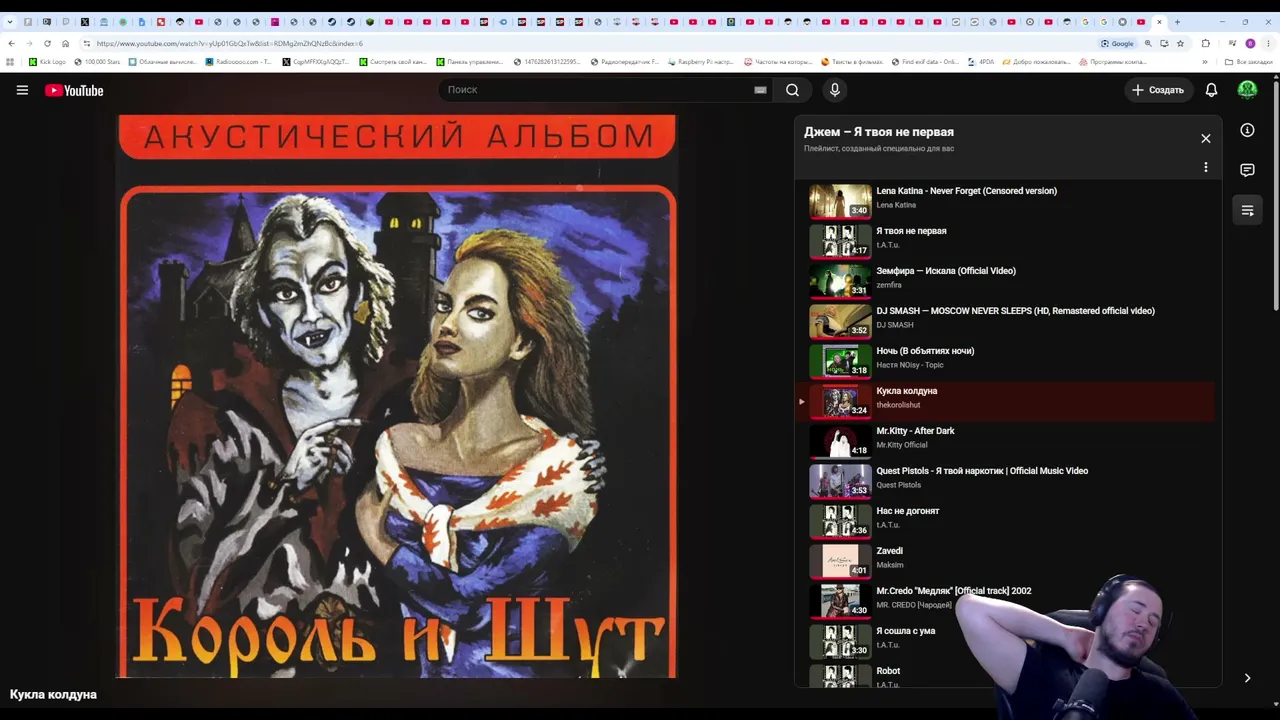
Task: Select 'Ночь (В объятиях ночи)' playlist item
Action: (x=1005, y=361)
